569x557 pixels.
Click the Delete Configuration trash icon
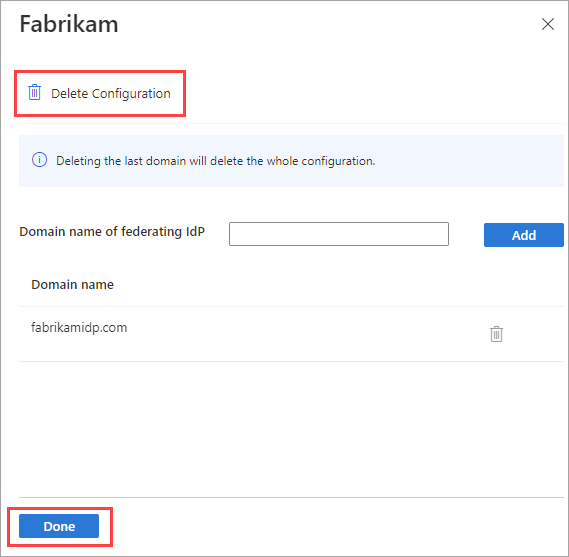coord(34,92)
